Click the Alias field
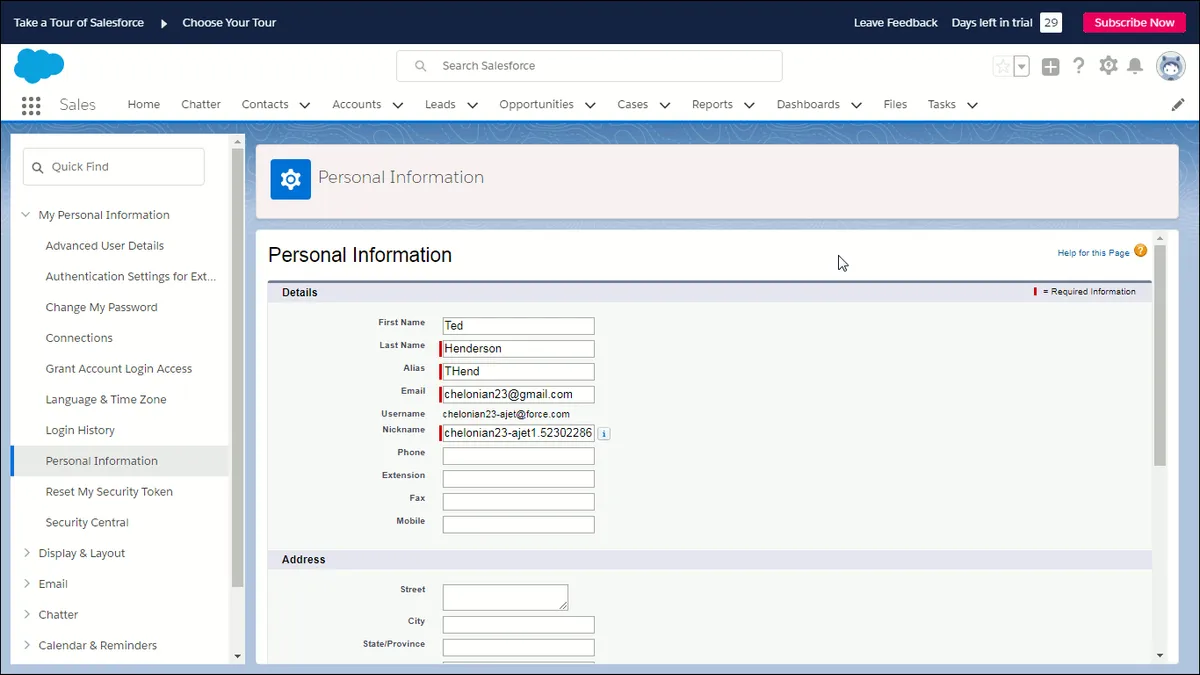 [x=519, y=372]
